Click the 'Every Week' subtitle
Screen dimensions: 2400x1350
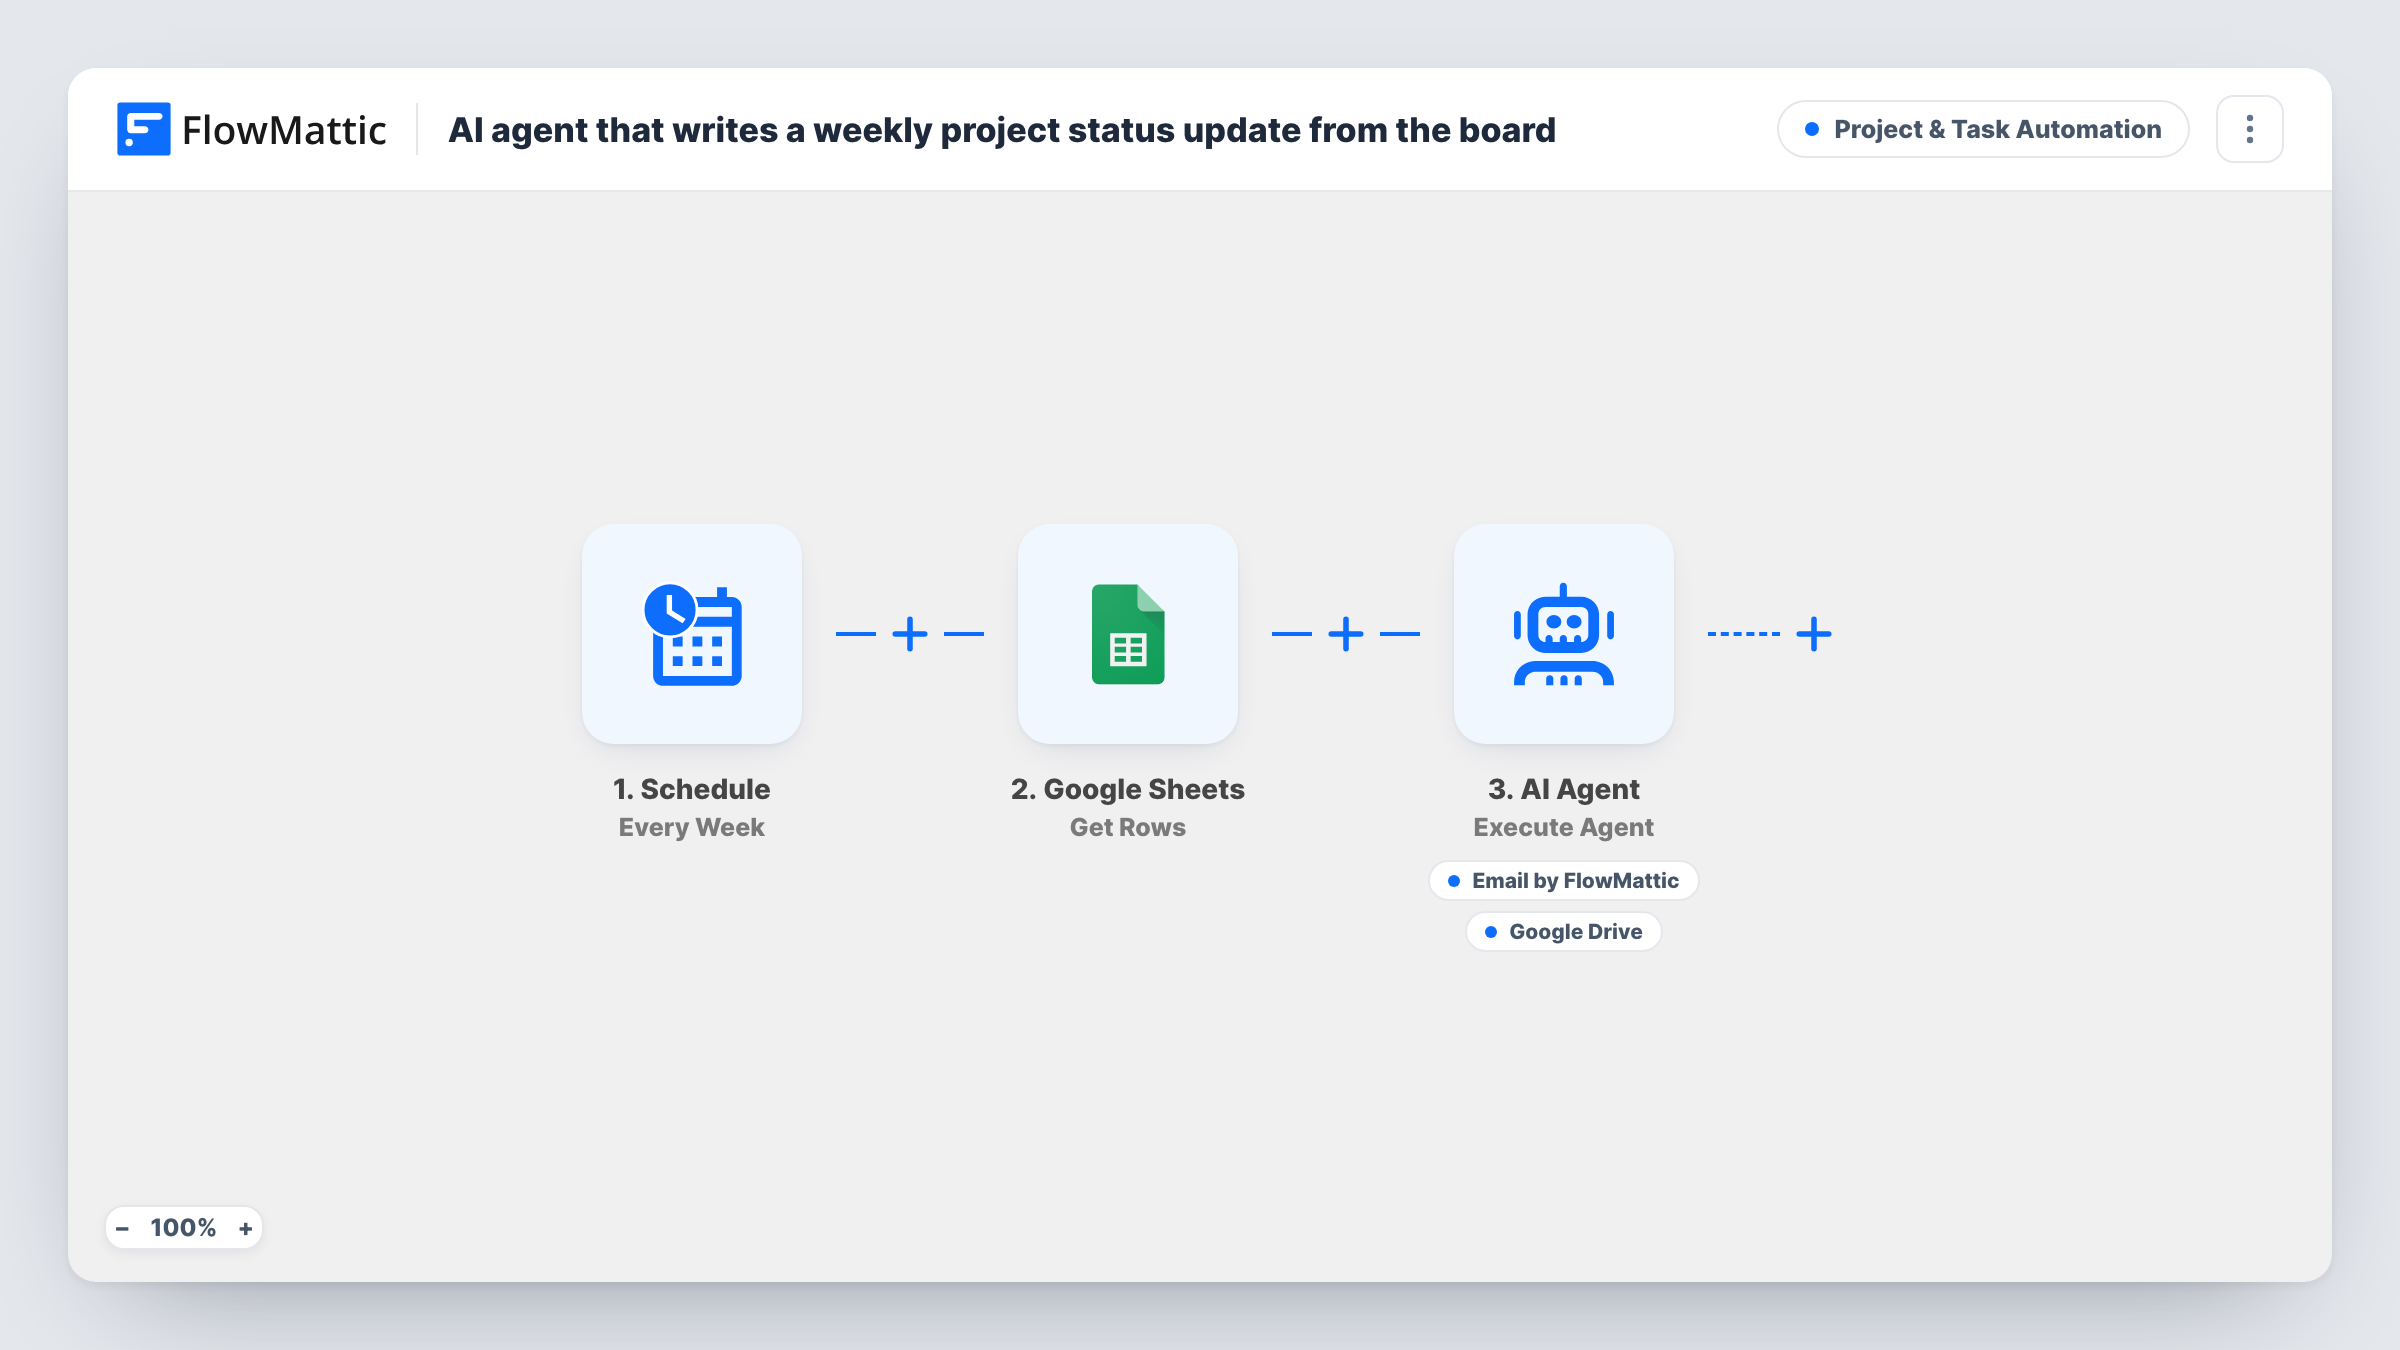click(x=692, y=827)
